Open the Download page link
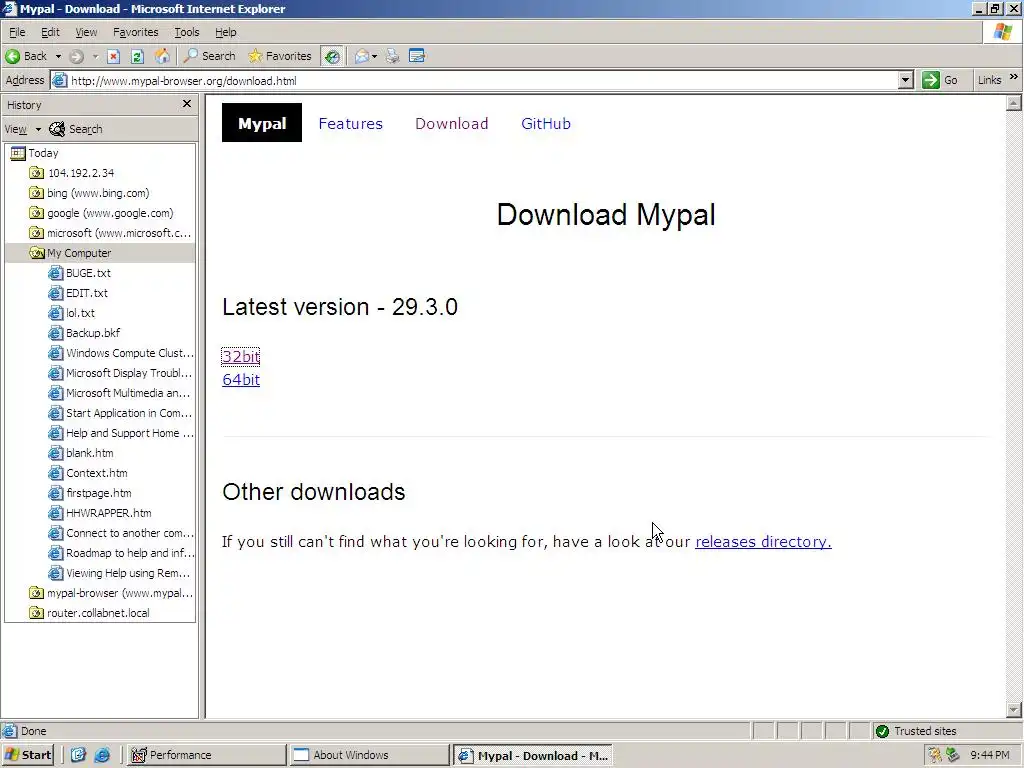The width and height of the screenshot is (1024, 768). point(452,123)
